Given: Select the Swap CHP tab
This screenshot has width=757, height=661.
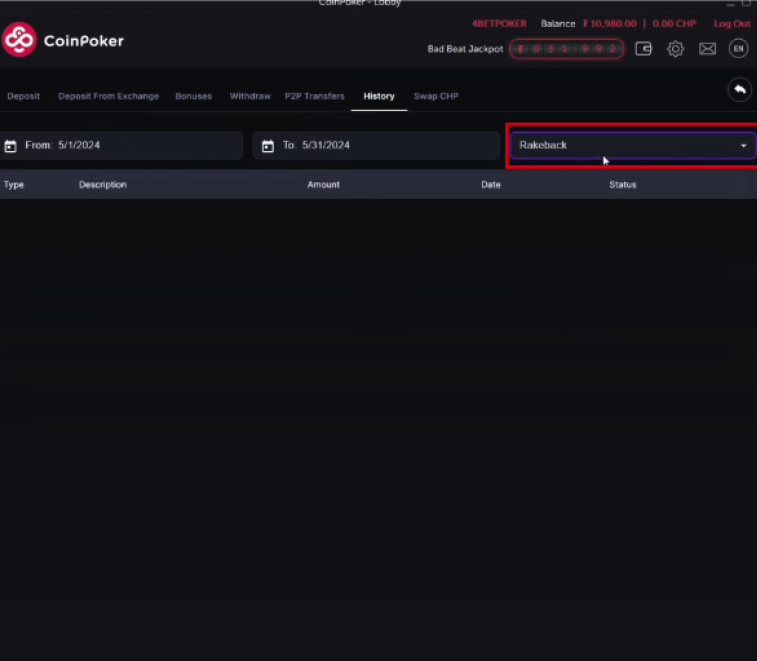Looking at the screenshot, I should coord(436,97).
